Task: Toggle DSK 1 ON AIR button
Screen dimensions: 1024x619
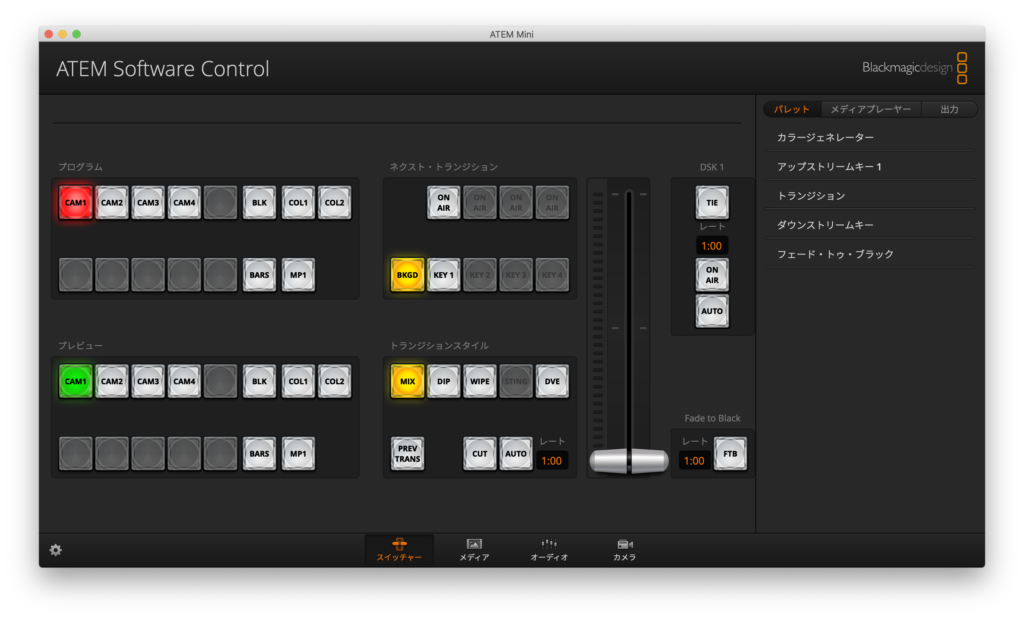Action: click(x=712, y=275)
